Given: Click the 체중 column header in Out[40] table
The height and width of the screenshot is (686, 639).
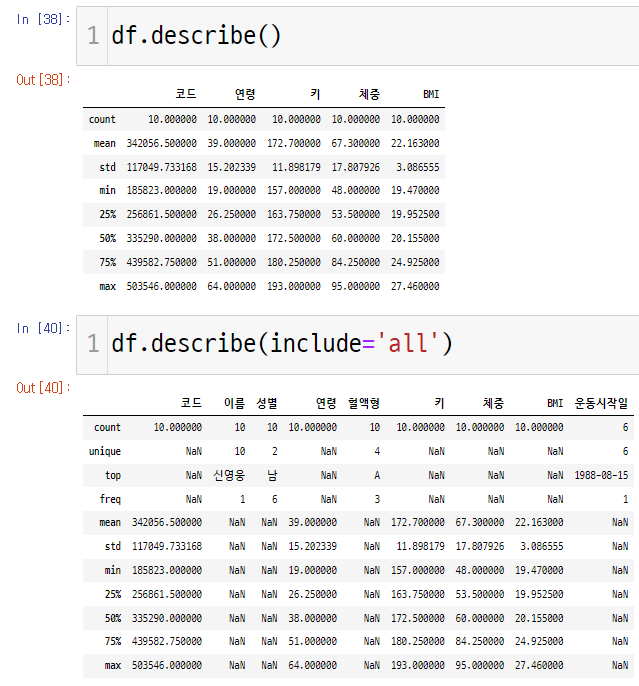Looking at the screenshot, I should click(493, 403).
